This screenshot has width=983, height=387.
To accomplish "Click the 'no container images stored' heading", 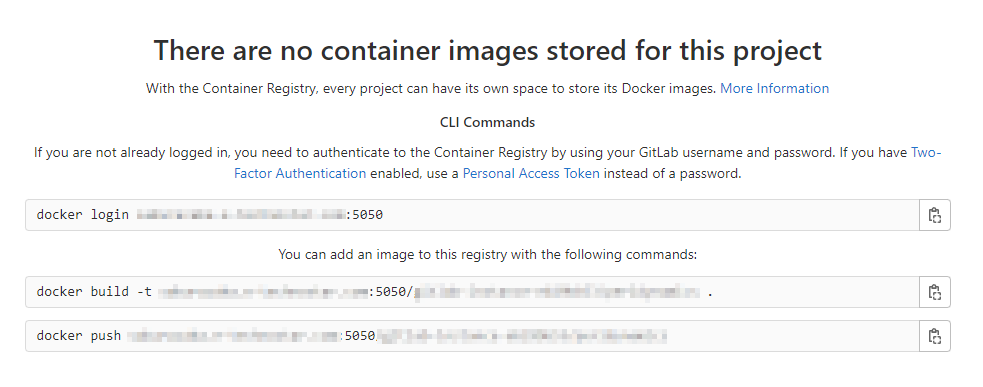I will (x=488, y=50).
